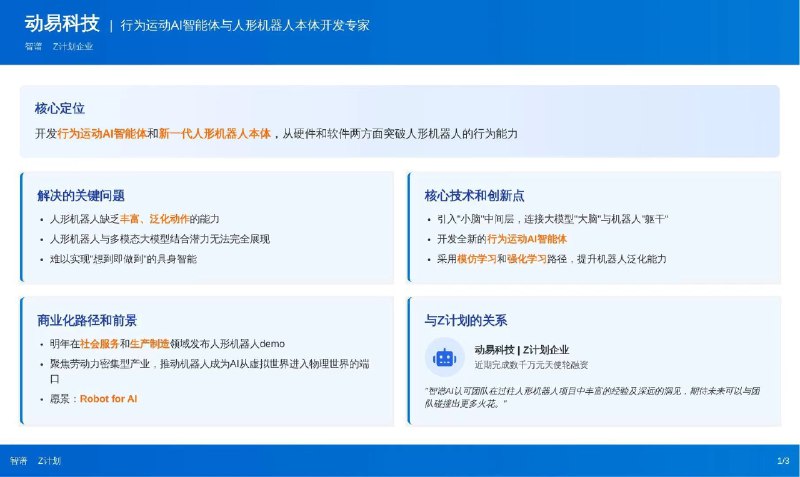Click the 解决的关键问题 heading
This screenshot has height=477, width=800.
81,195
